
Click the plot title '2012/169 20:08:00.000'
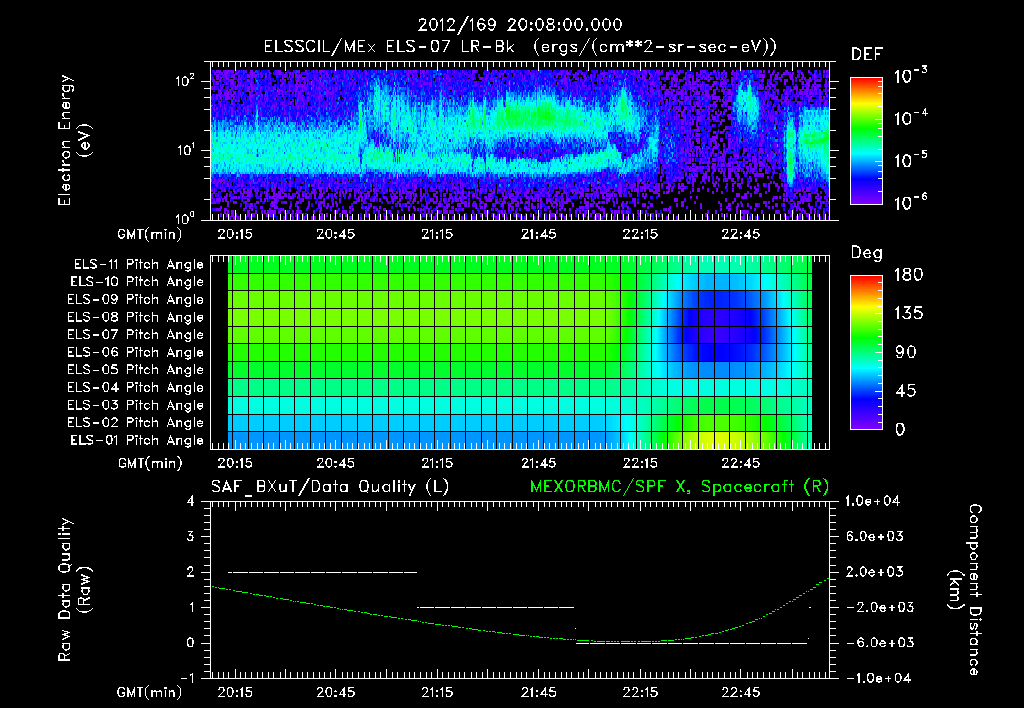pos(520,25)
